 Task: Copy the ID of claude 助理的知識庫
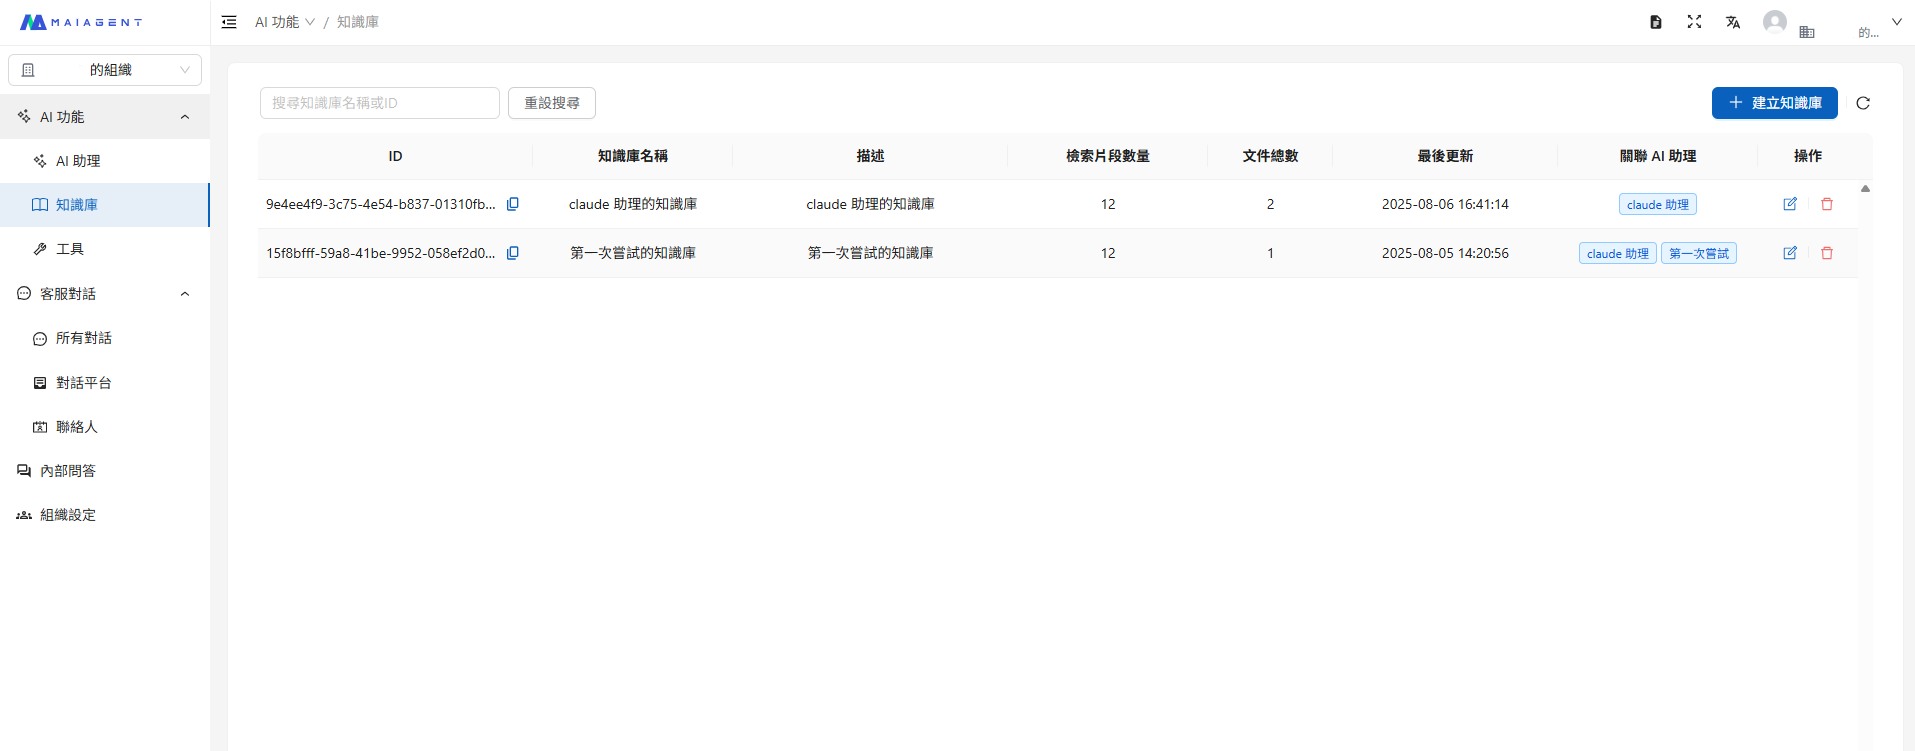coord(513,204)
